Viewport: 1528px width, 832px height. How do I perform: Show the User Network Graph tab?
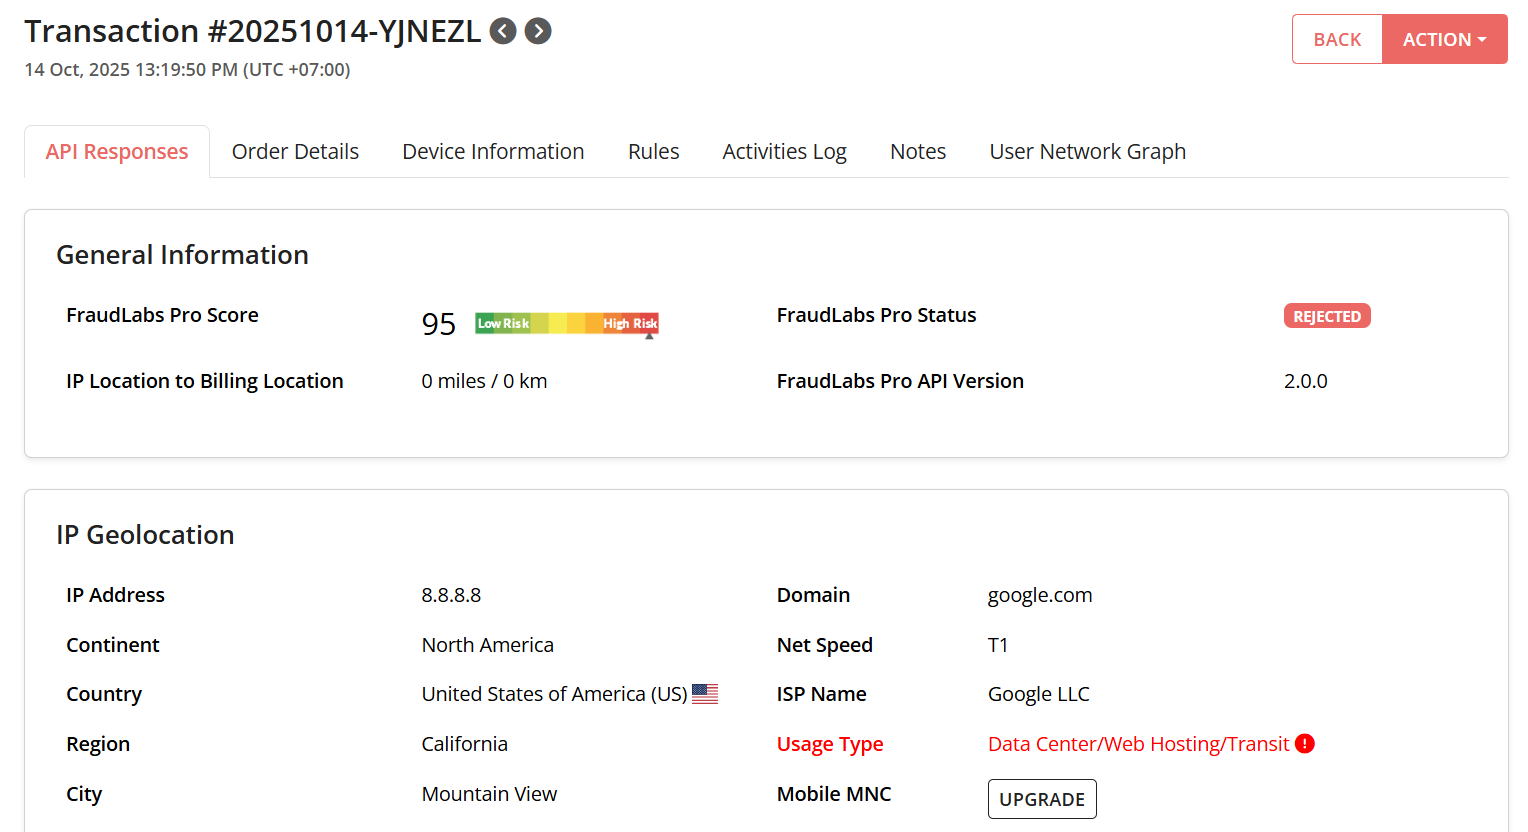(x=1087, y=152)
